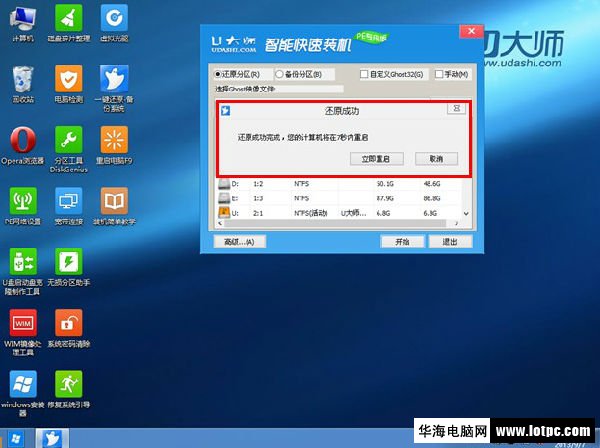Image resolution: width=600 pixels, height=448 pixels.
Task: Click the 立即重启 button
Action: tap(376, 159)
